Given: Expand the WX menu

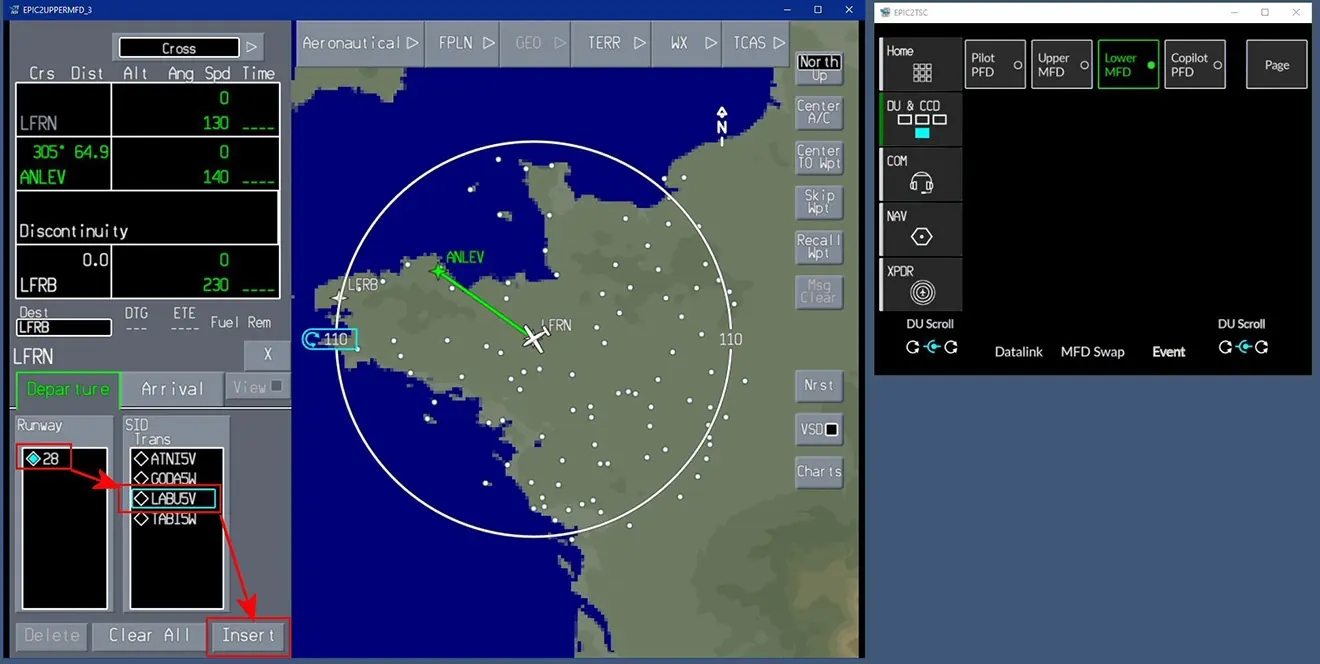Looking at the screenshot, I should (686, 43).
